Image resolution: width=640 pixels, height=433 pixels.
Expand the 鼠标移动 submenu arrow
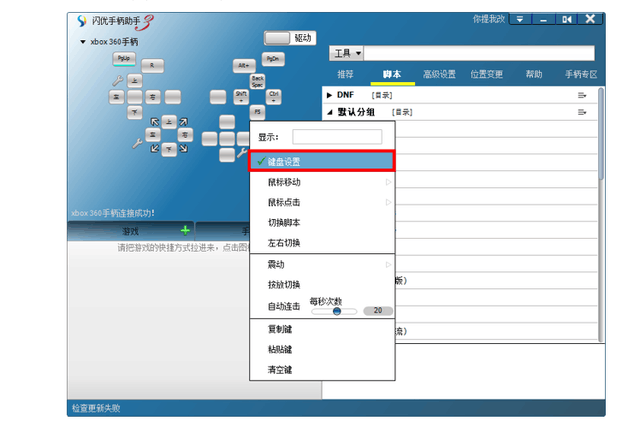pyautogui.click(x=388, y=182)
